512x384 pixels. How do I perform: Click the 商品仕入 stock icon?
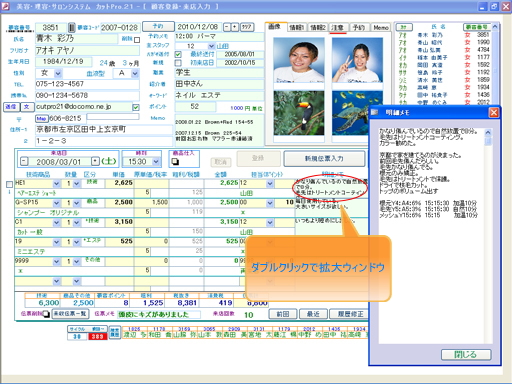pyautogui.click(x=175, y=162)
